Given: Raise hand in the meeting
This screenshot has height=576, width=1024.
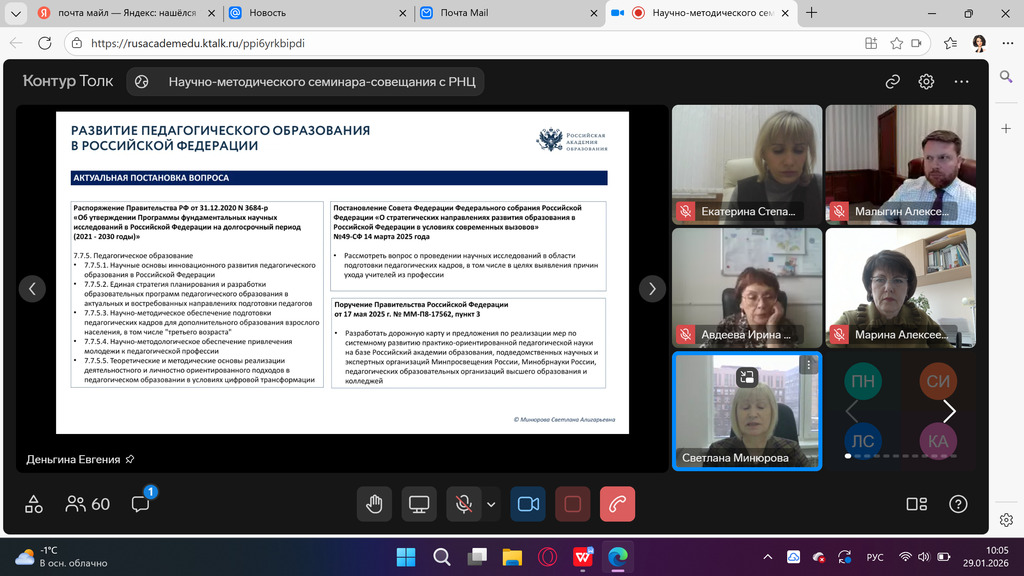Looking at the screenshot, I should [x=374, y=504].
